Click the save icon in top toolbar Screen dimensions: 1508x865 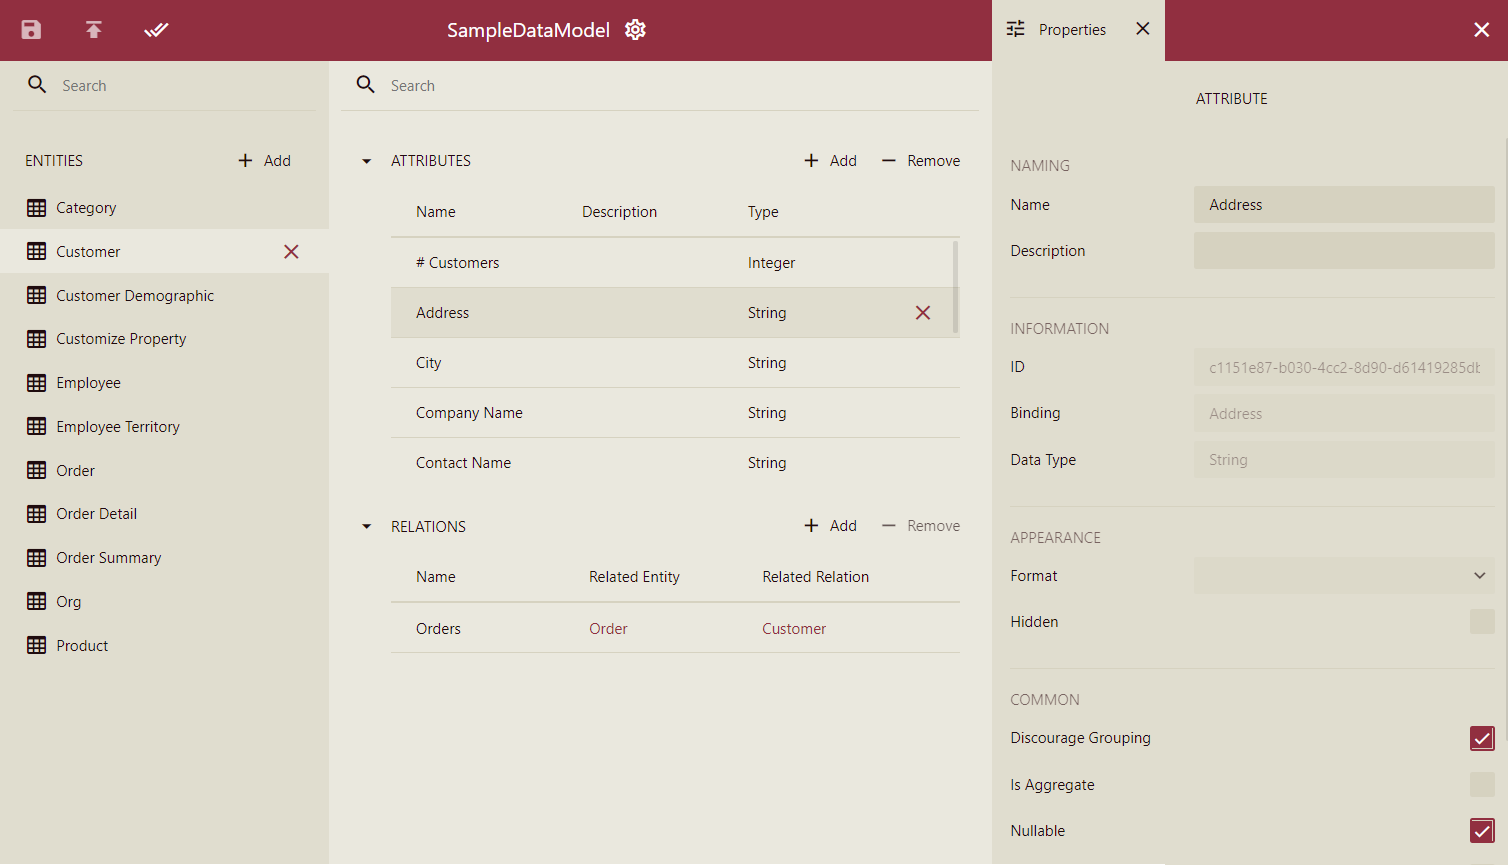point(31,30)
